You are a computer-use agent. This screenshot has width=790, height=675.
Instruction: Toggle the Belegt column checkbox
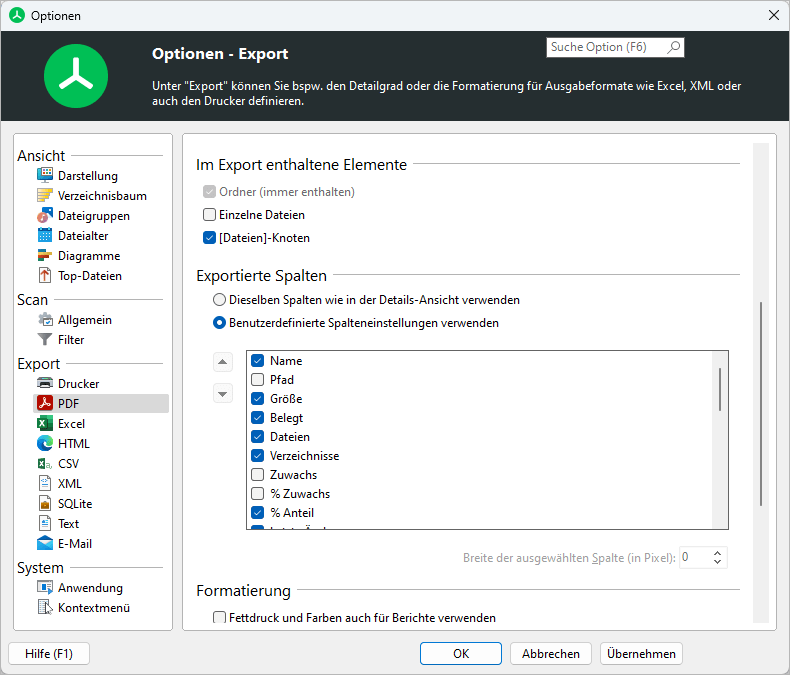[257, 418]
